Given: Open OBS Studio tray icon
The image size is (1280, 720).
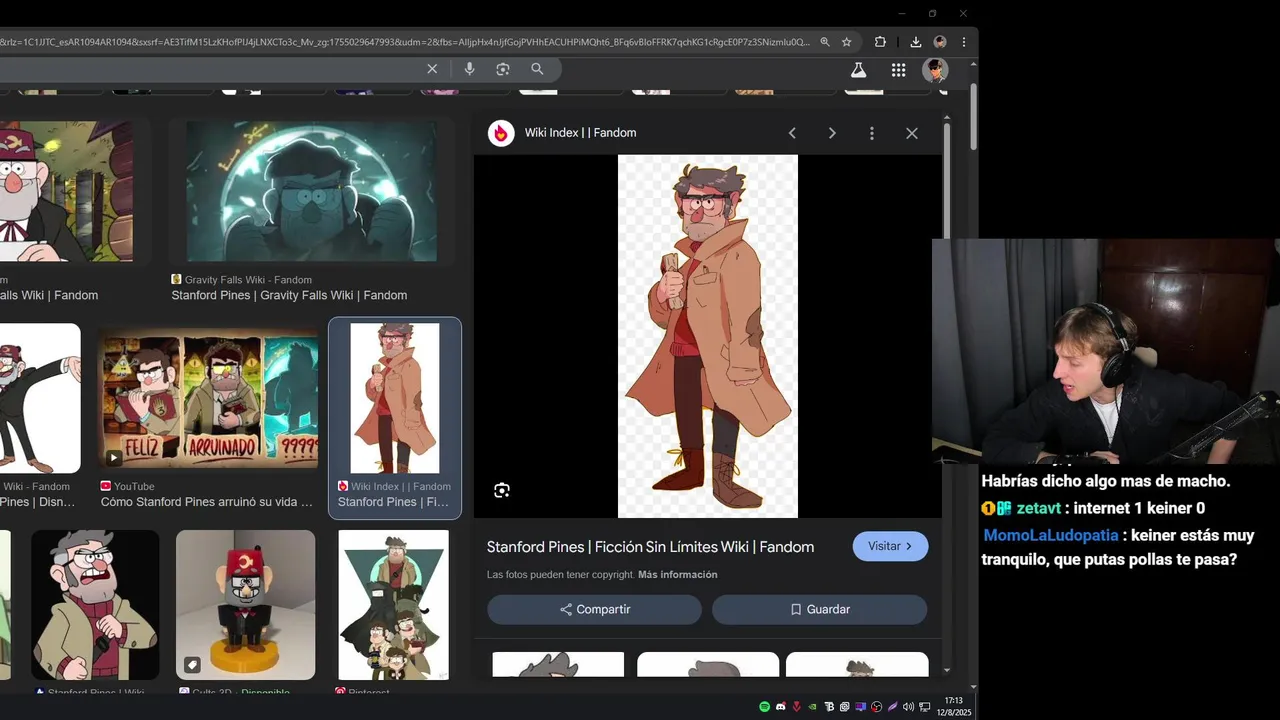Looking at the screenshot, I should (877, 707).
